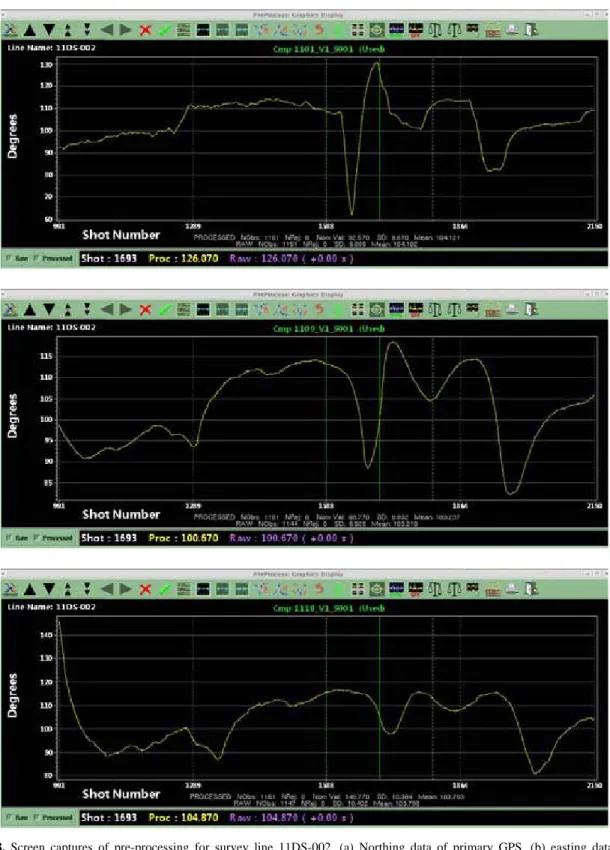The image size is (610, 850).
Task: Click exit door icon in Cmp 1110 window toolbar
Action: tap(532, 589)
